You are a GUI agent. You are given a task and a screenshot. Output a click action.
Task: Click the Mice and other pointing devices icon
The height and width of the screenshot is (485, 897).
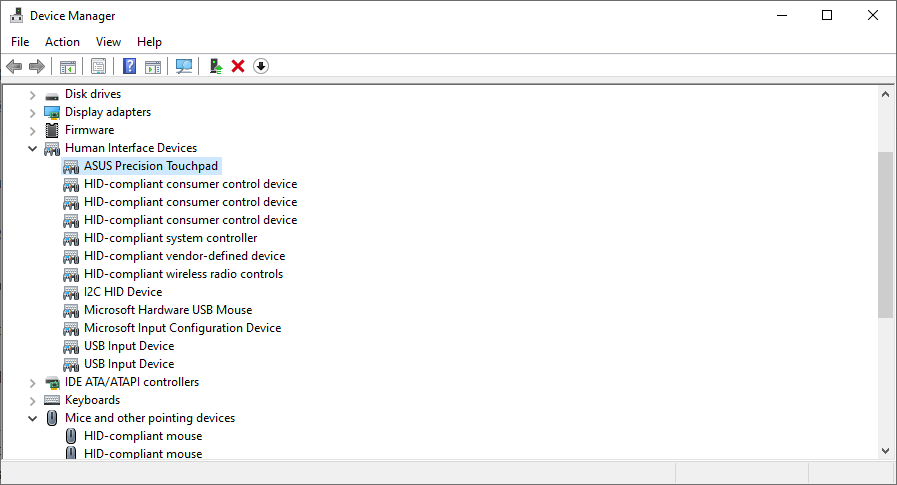pos(52,418)
